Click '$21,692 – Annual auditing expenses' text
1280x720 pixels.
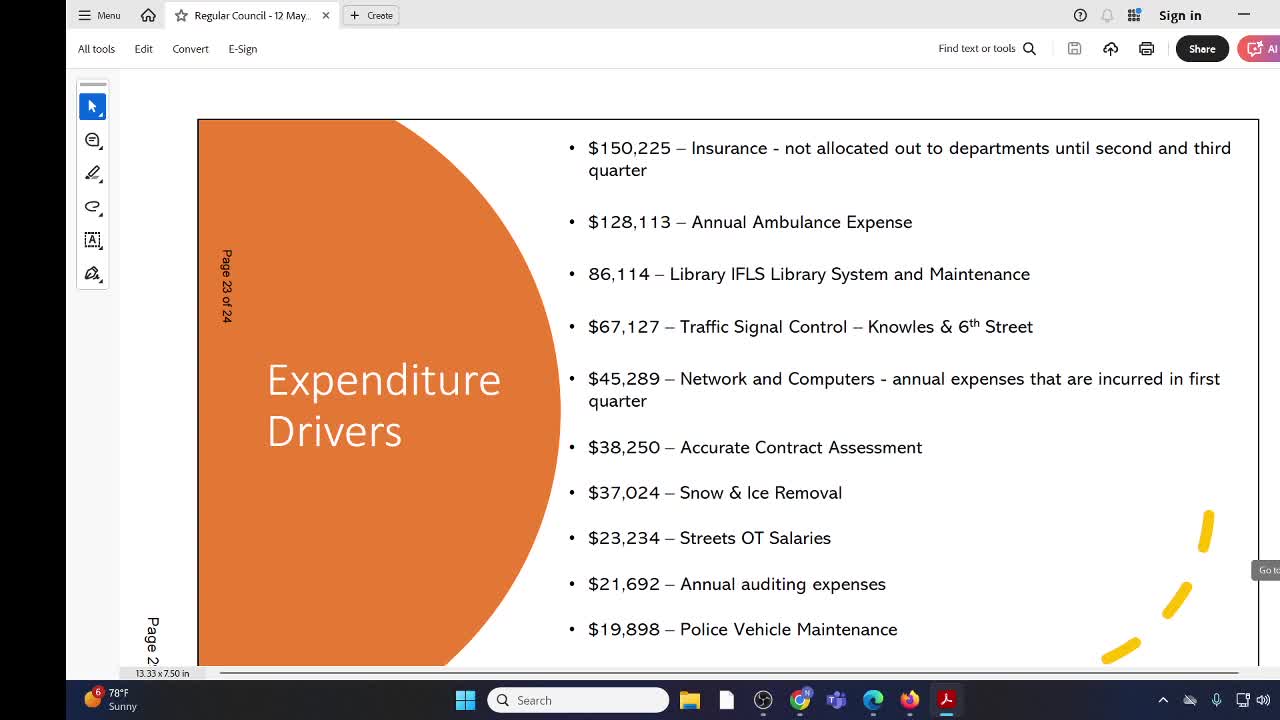pyautogui.click(x=737, y=584)
